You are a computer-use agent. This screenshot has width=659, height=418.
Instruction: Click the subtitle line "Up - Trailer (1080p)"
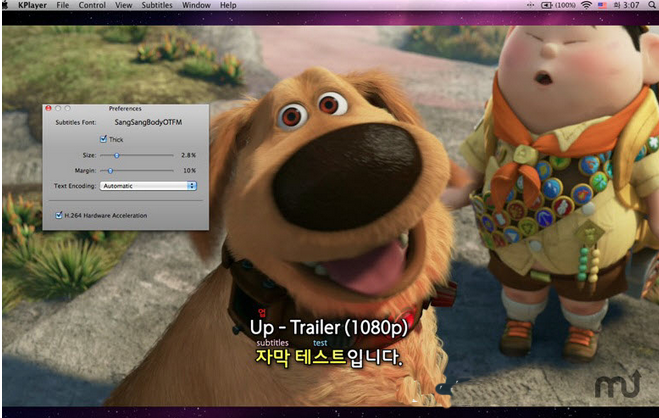point(329,327)
